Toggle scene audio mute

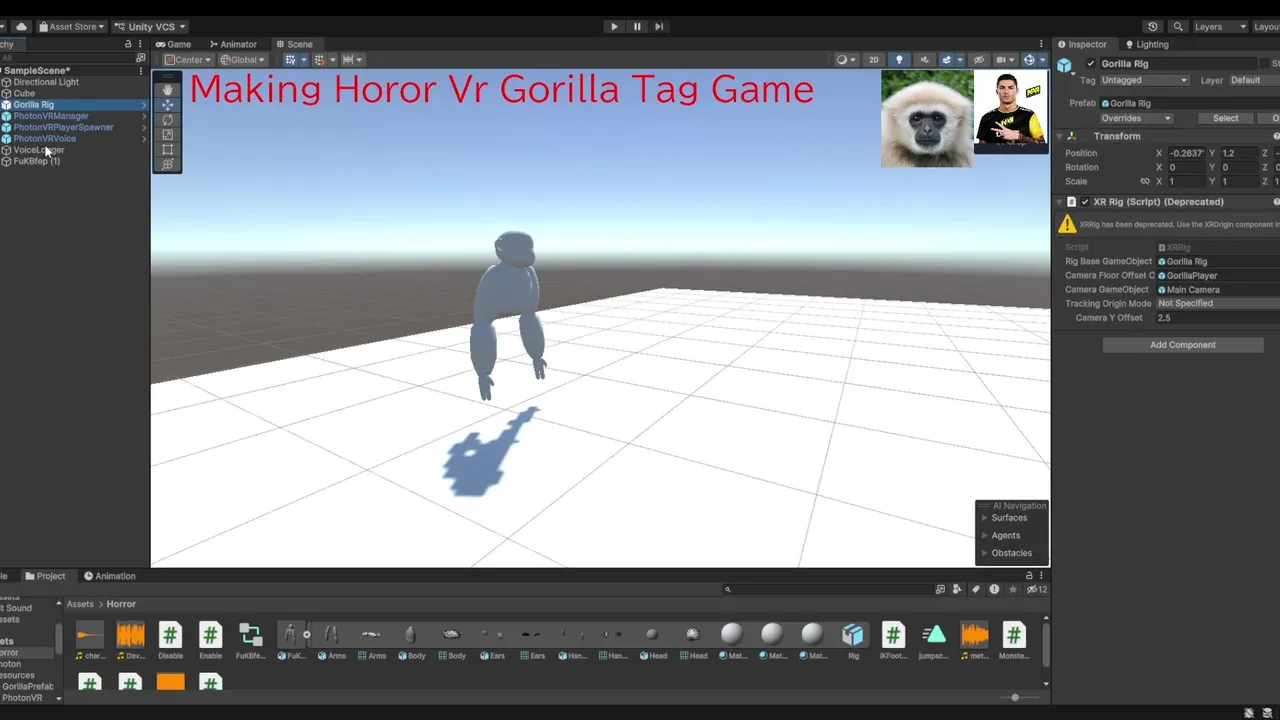pyautogui.click(x=924, y=60)
